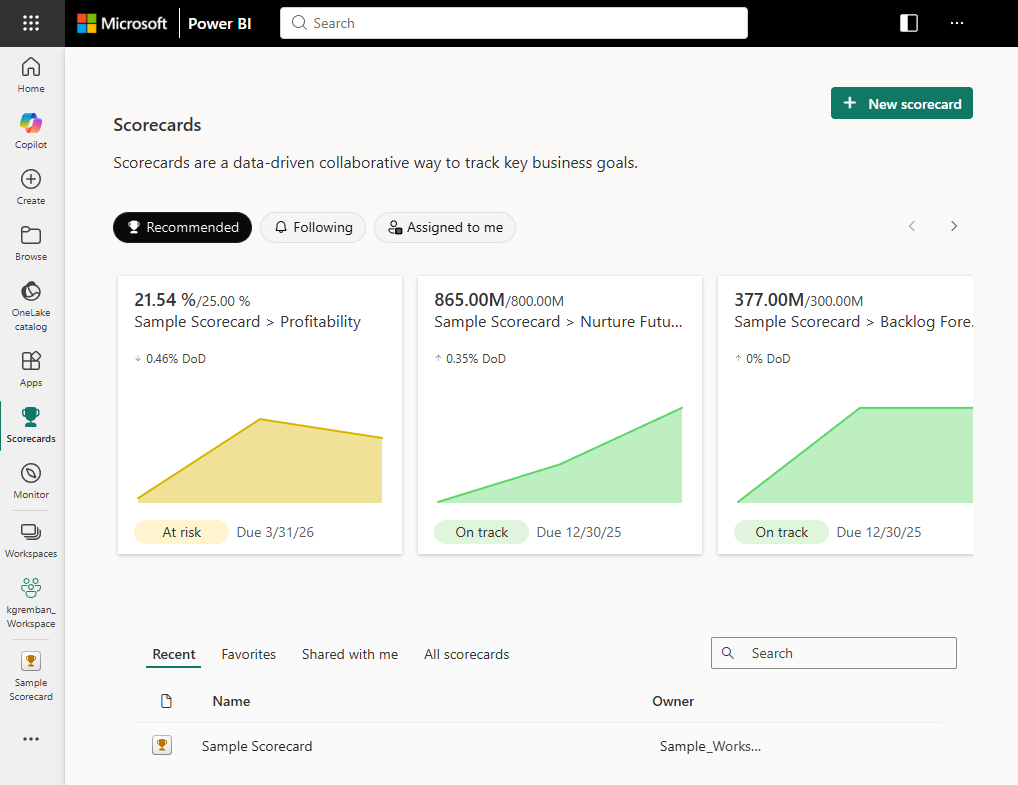This screenshot has height=785, width=1018.
Task: Open Browse in the sidebar
Action: (x=31, y=243)
